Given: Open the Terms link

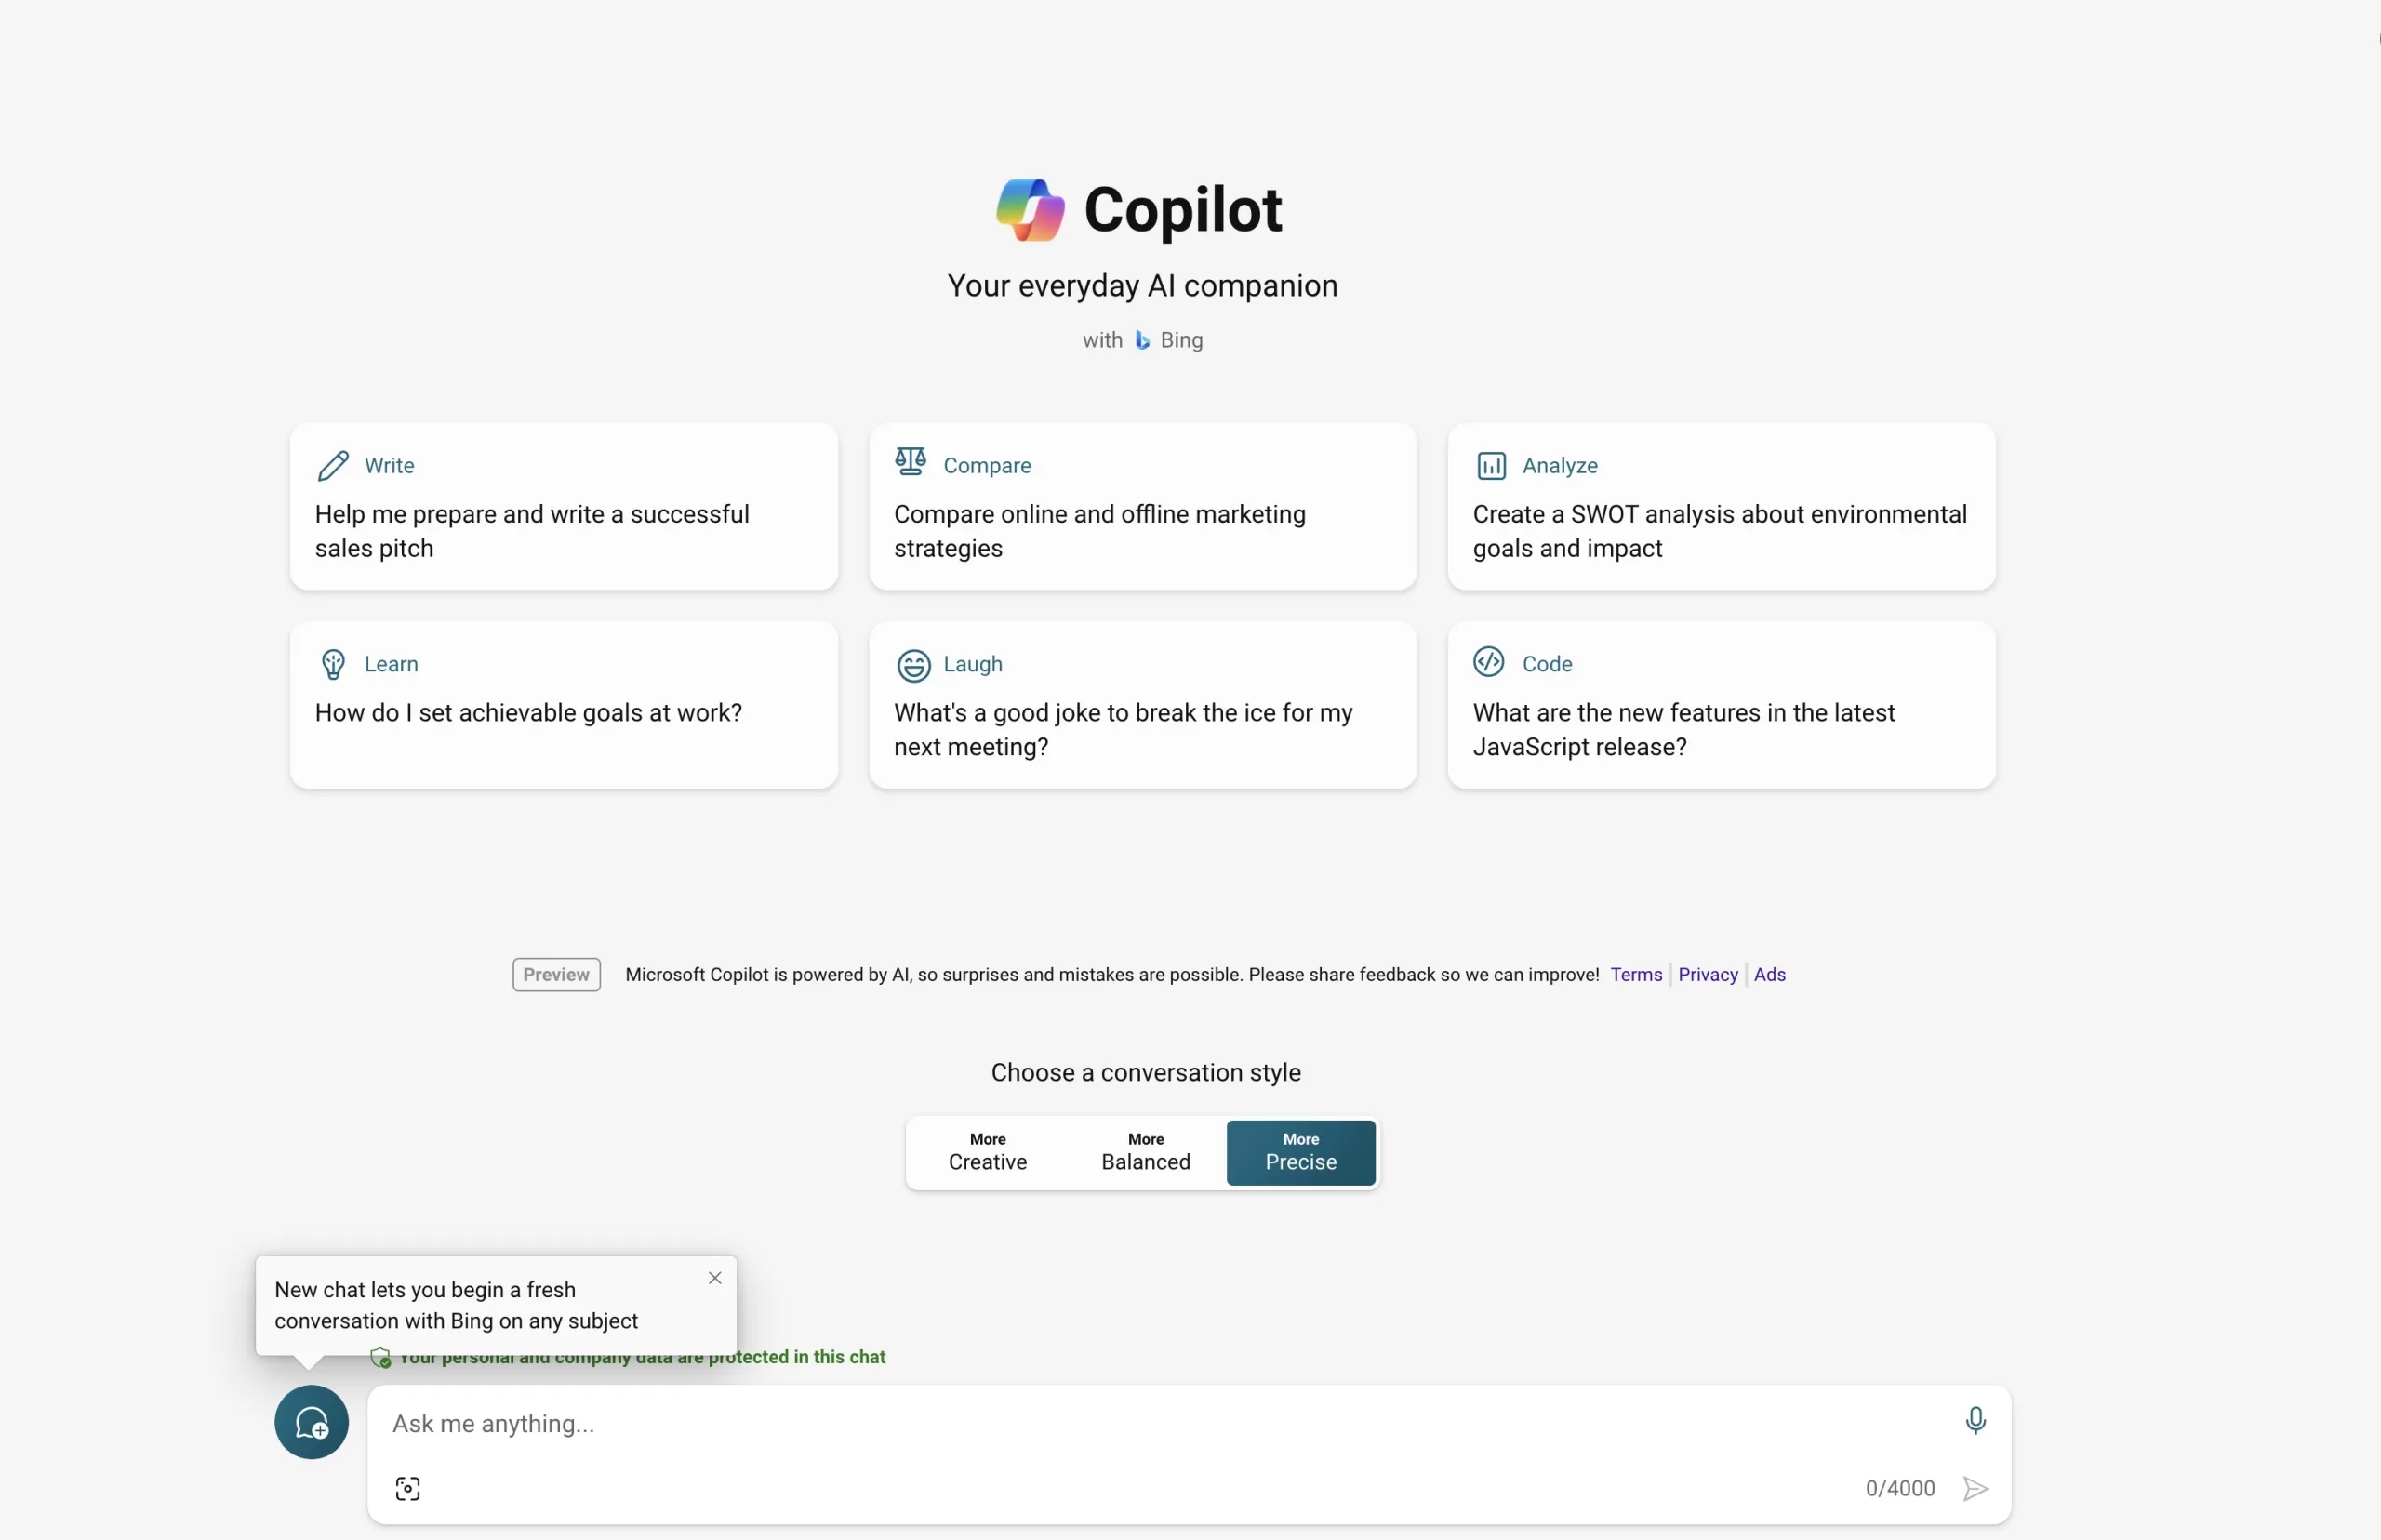Looking at the screenshot, I should (1636, 974).
